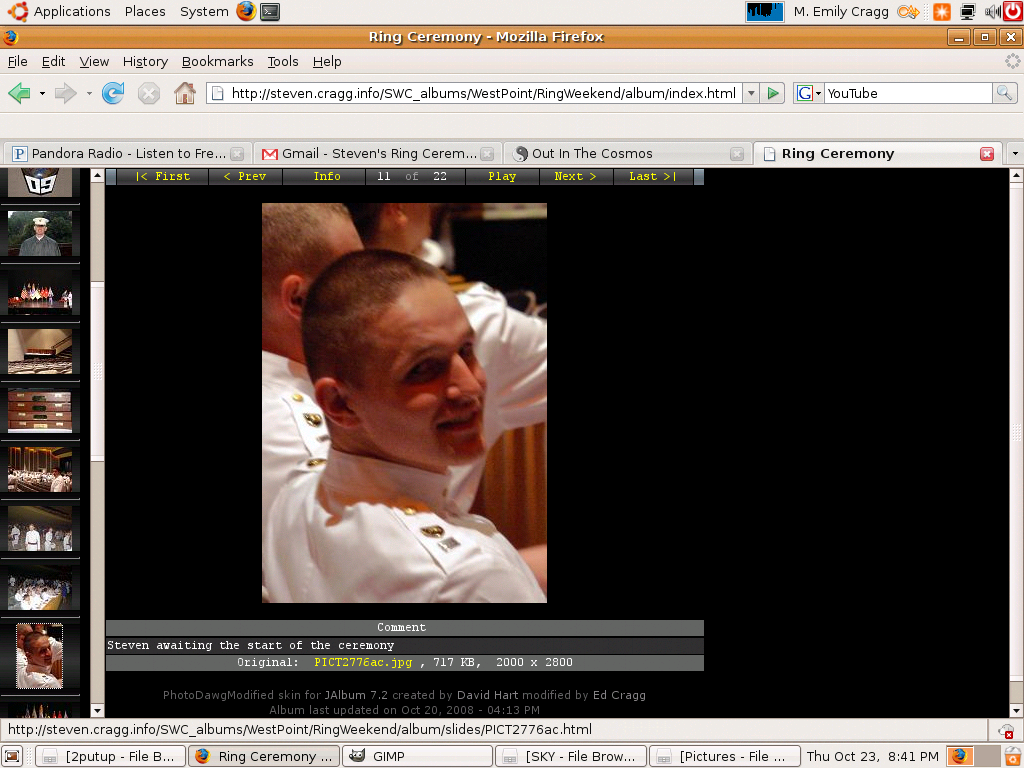Switch to SKY File Browser taskbar window
This screenshot has height=768, width=1024.
click(571, 756)
